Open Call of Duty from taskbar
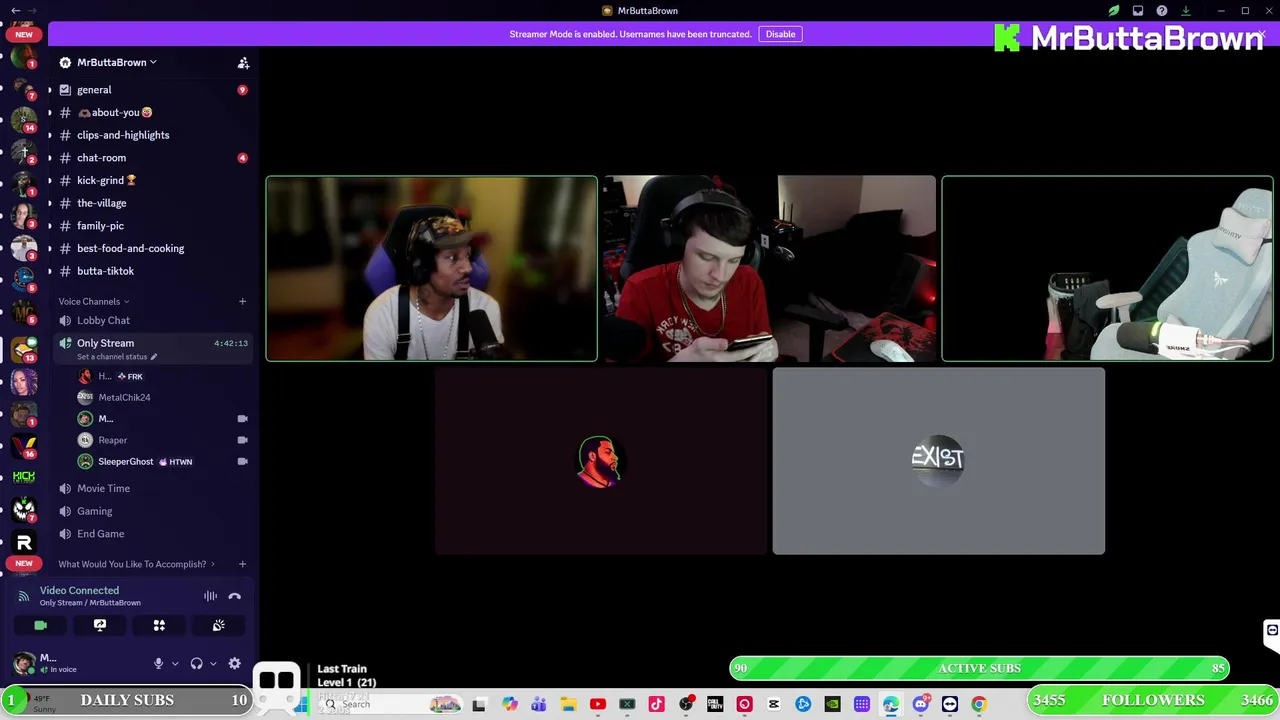 [715, 705]
